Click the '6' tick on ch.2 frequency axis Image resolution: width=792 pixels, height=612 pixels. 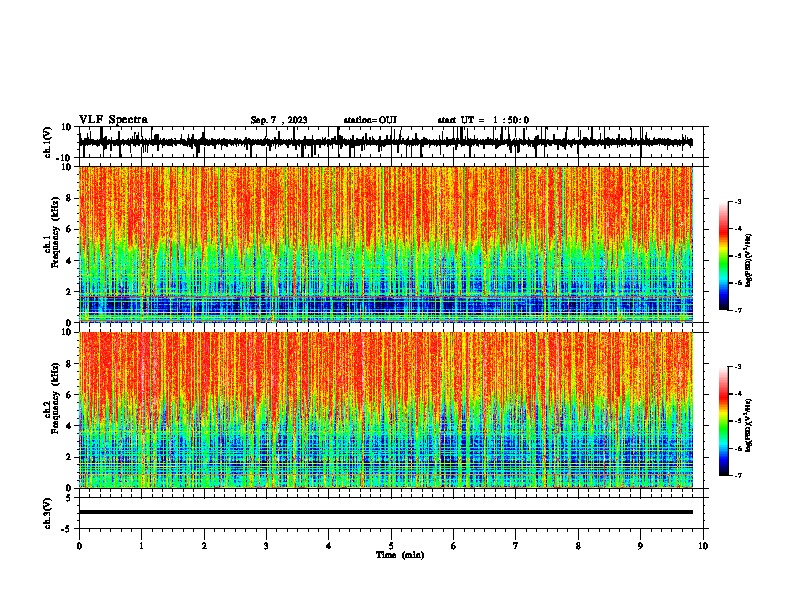coord(69,395)
